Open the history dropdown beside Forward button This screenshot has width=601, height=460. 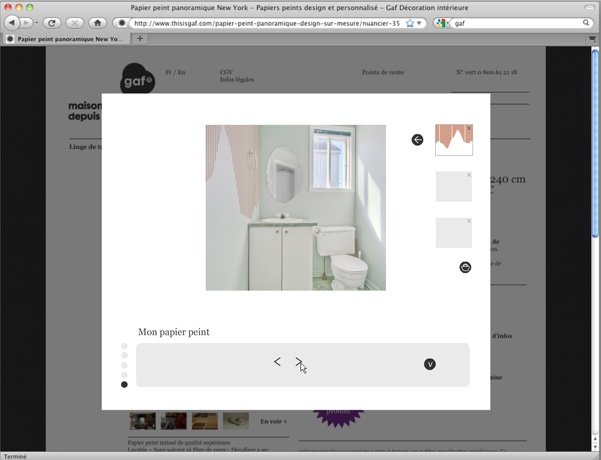36,23
